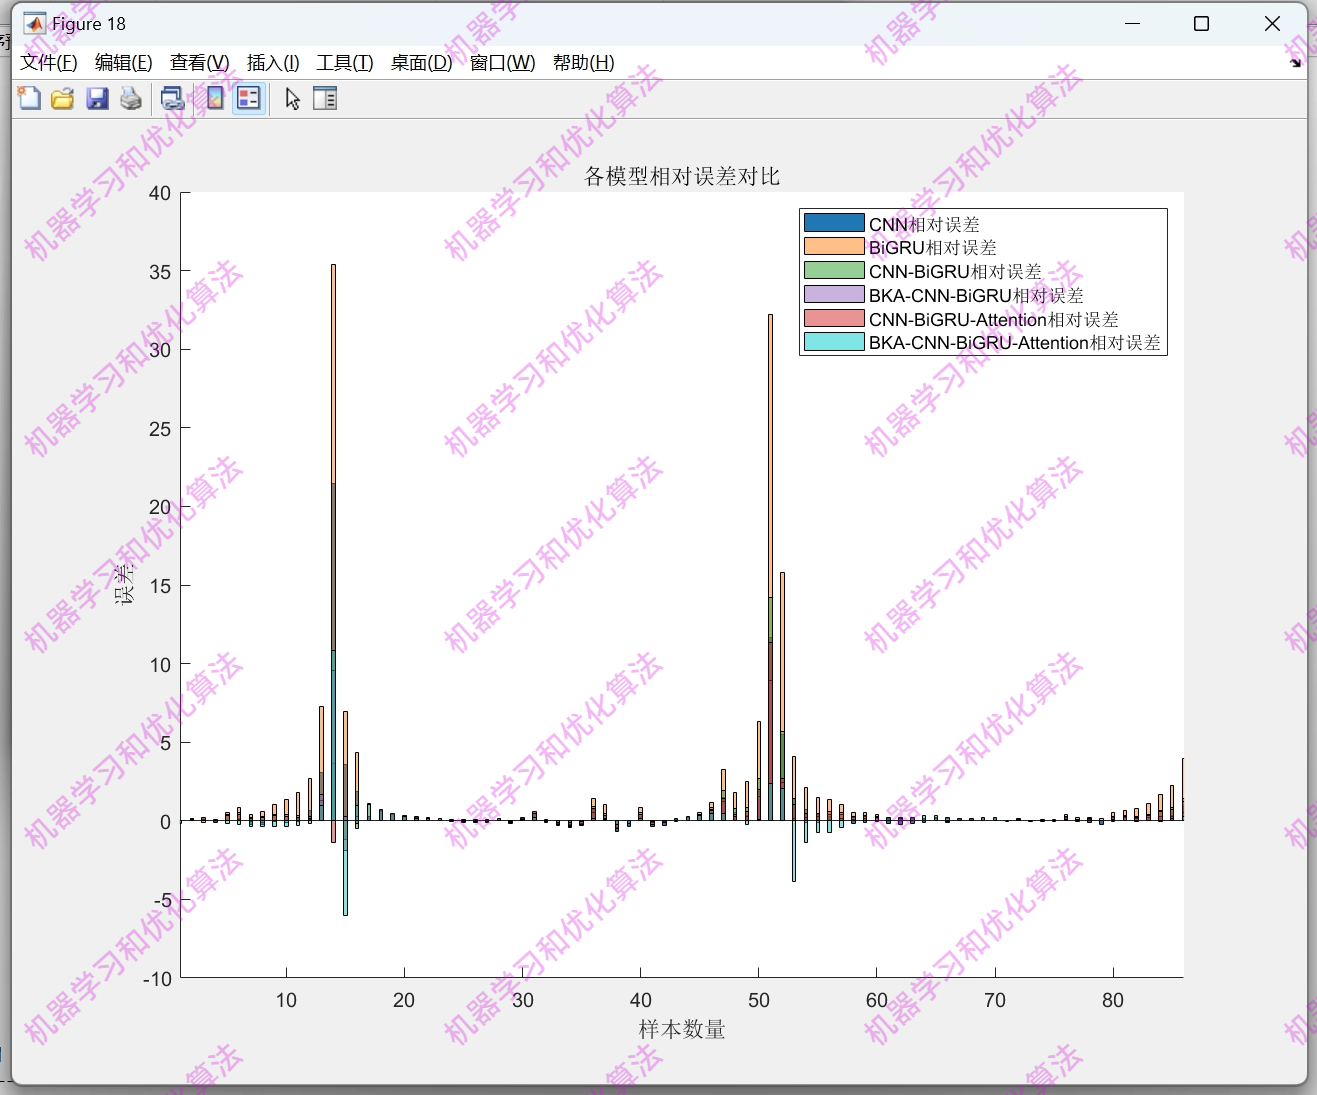Open the 桌面(D) menu
1317x1095 pixels.
[421, 63]
